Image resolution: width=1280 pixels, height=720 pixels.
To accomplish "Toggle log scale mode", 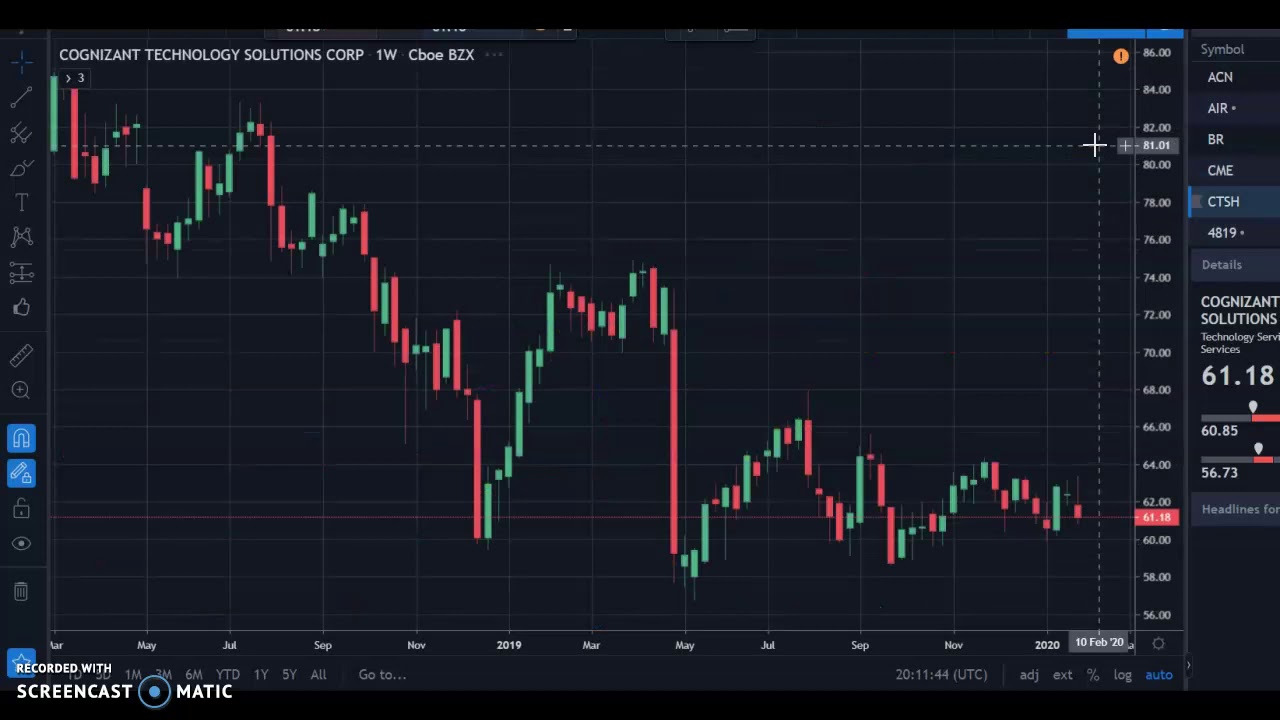I will tap(1123, 675).
